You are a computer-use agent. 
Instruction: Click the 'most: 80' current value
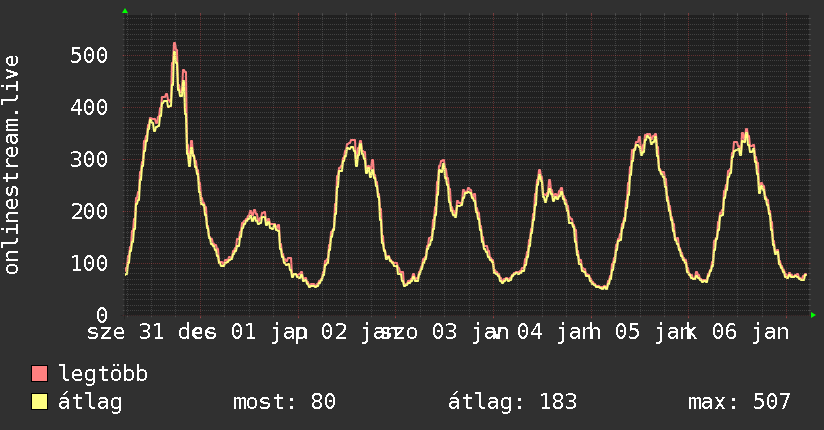tap(284, 402)
